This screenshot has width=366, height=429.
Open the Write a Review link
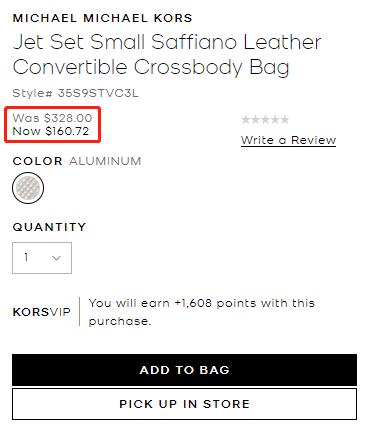pos(288,140)
